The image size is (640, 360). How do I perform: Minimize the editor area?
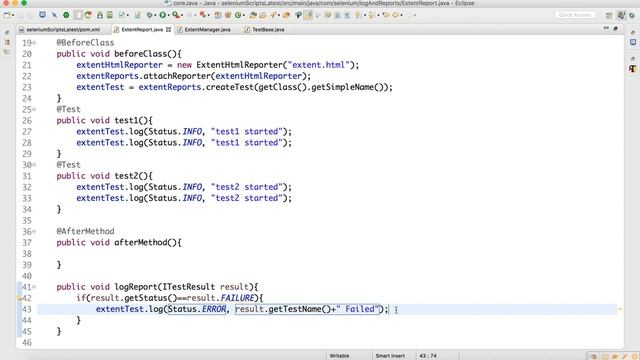pos(606,29)
